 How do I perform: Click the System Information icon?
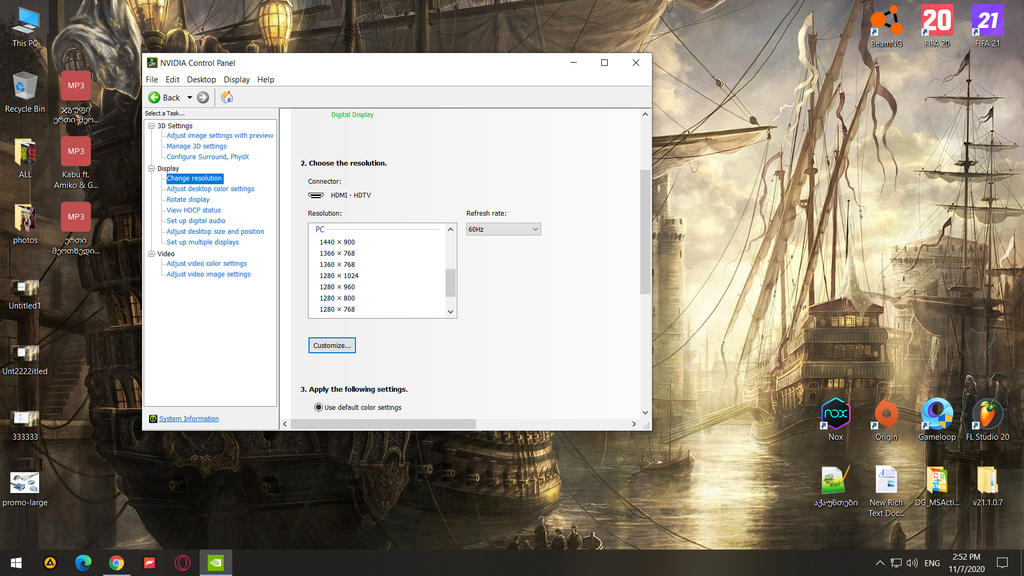click(153, 419)
